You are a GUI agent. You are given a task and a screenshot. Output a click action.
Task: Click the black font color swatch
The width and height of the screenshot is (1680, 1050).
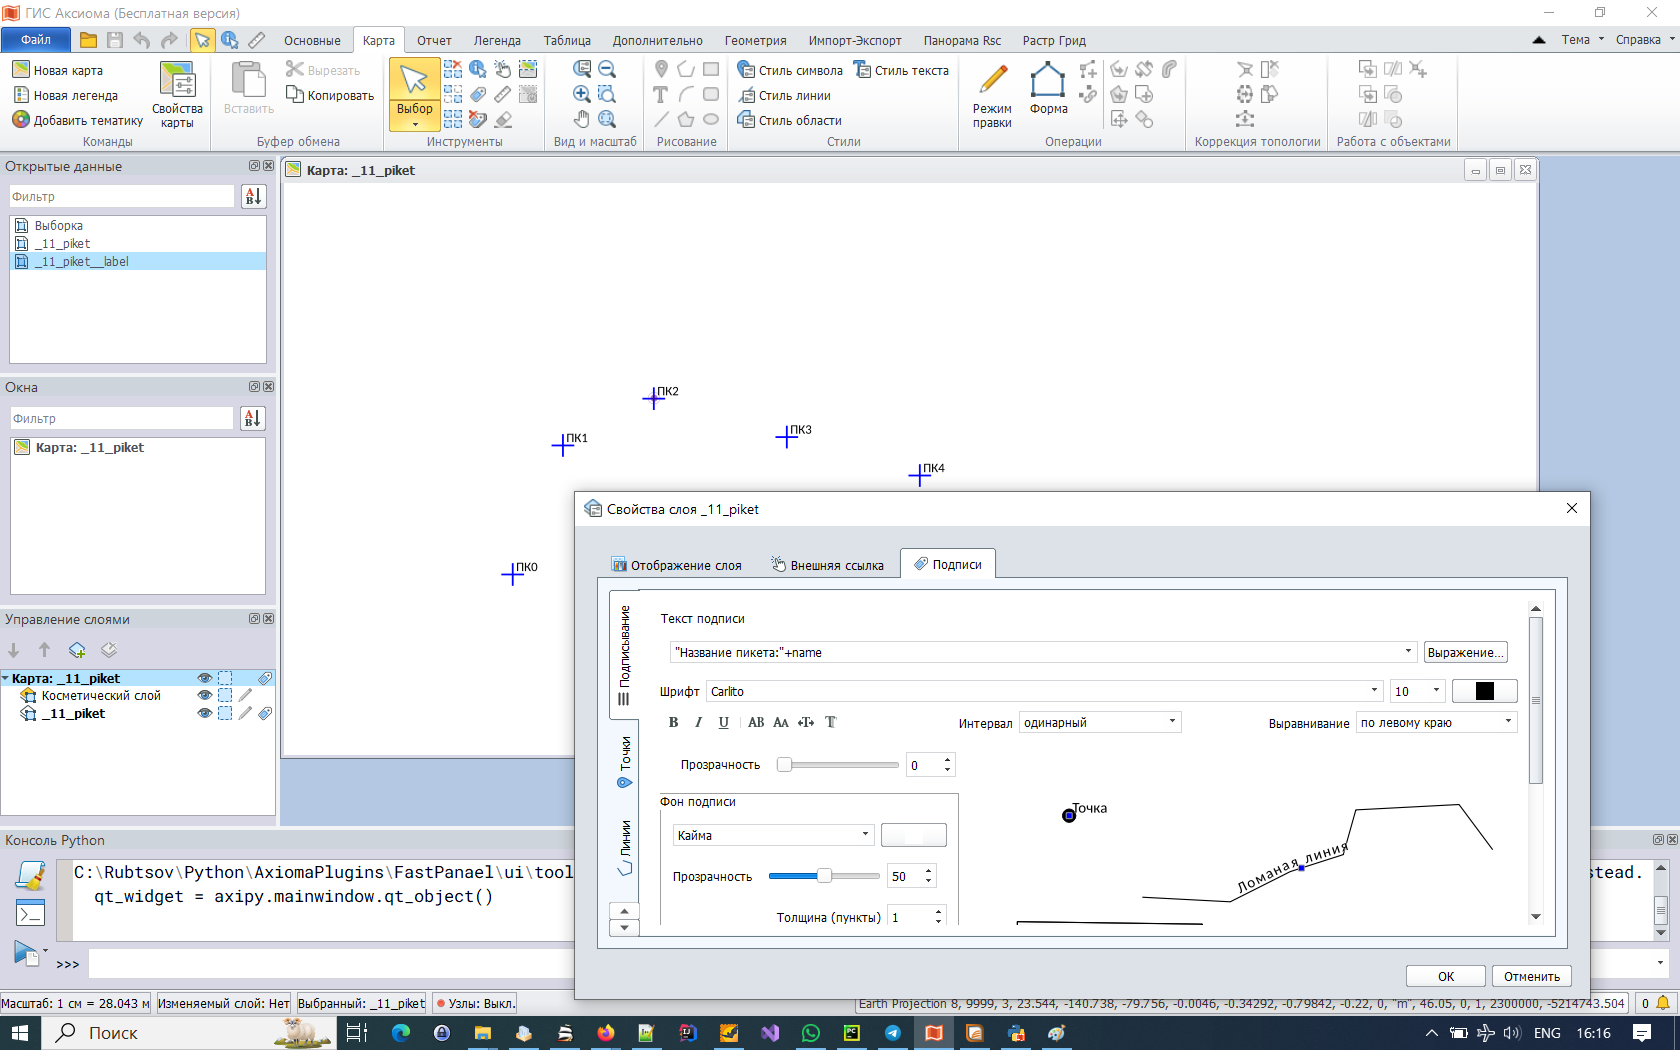[x=1484, y=691]
